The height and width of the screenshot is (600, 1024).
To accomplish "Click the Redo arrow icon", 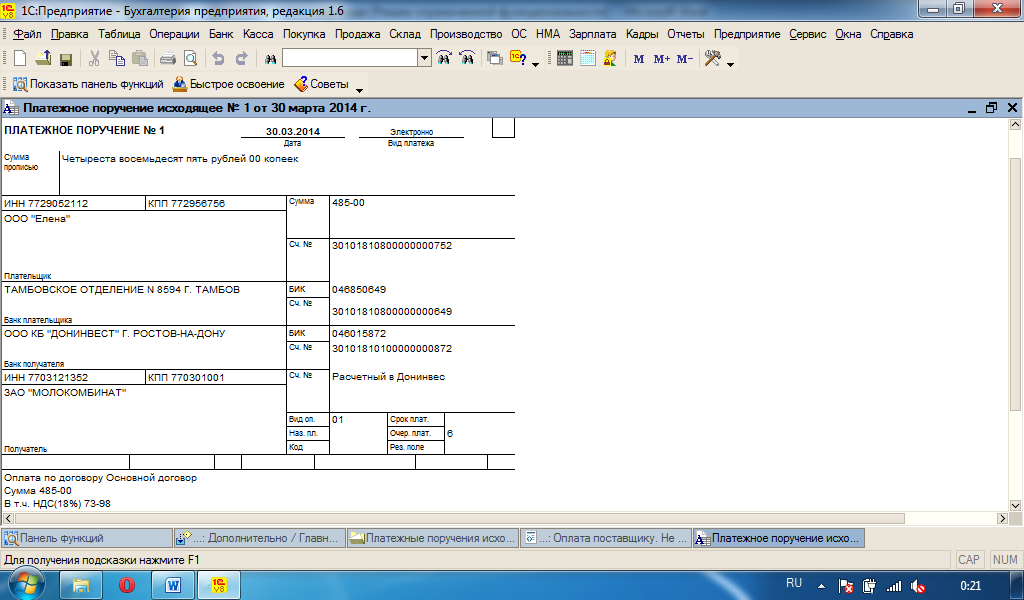I will (242, 59).
